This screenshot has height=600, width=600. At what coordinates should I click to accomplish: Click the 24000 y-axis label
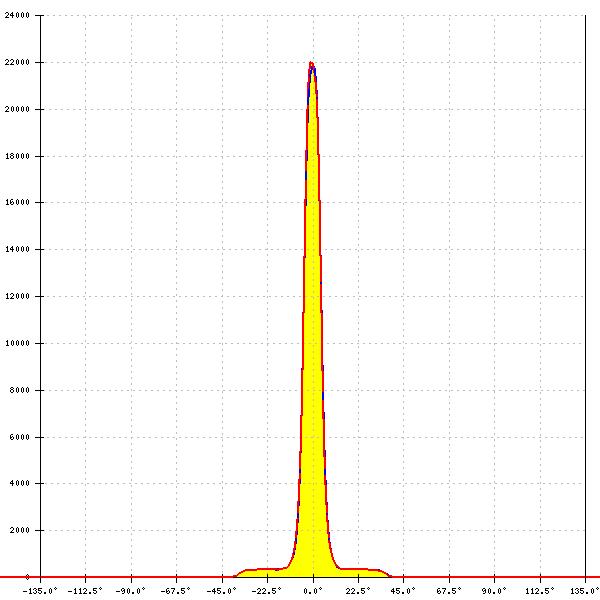[x=17, y=15]
